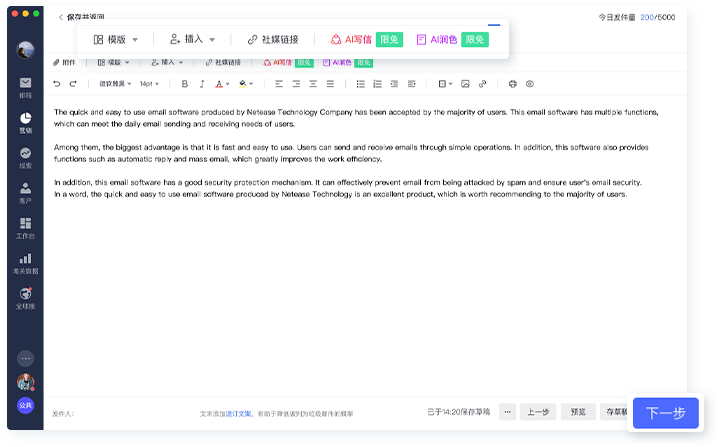This screenshot has height=447, width=718.
Task: Open the 全球搜 global search sidebar icon
Action: [x=25, y=297]
